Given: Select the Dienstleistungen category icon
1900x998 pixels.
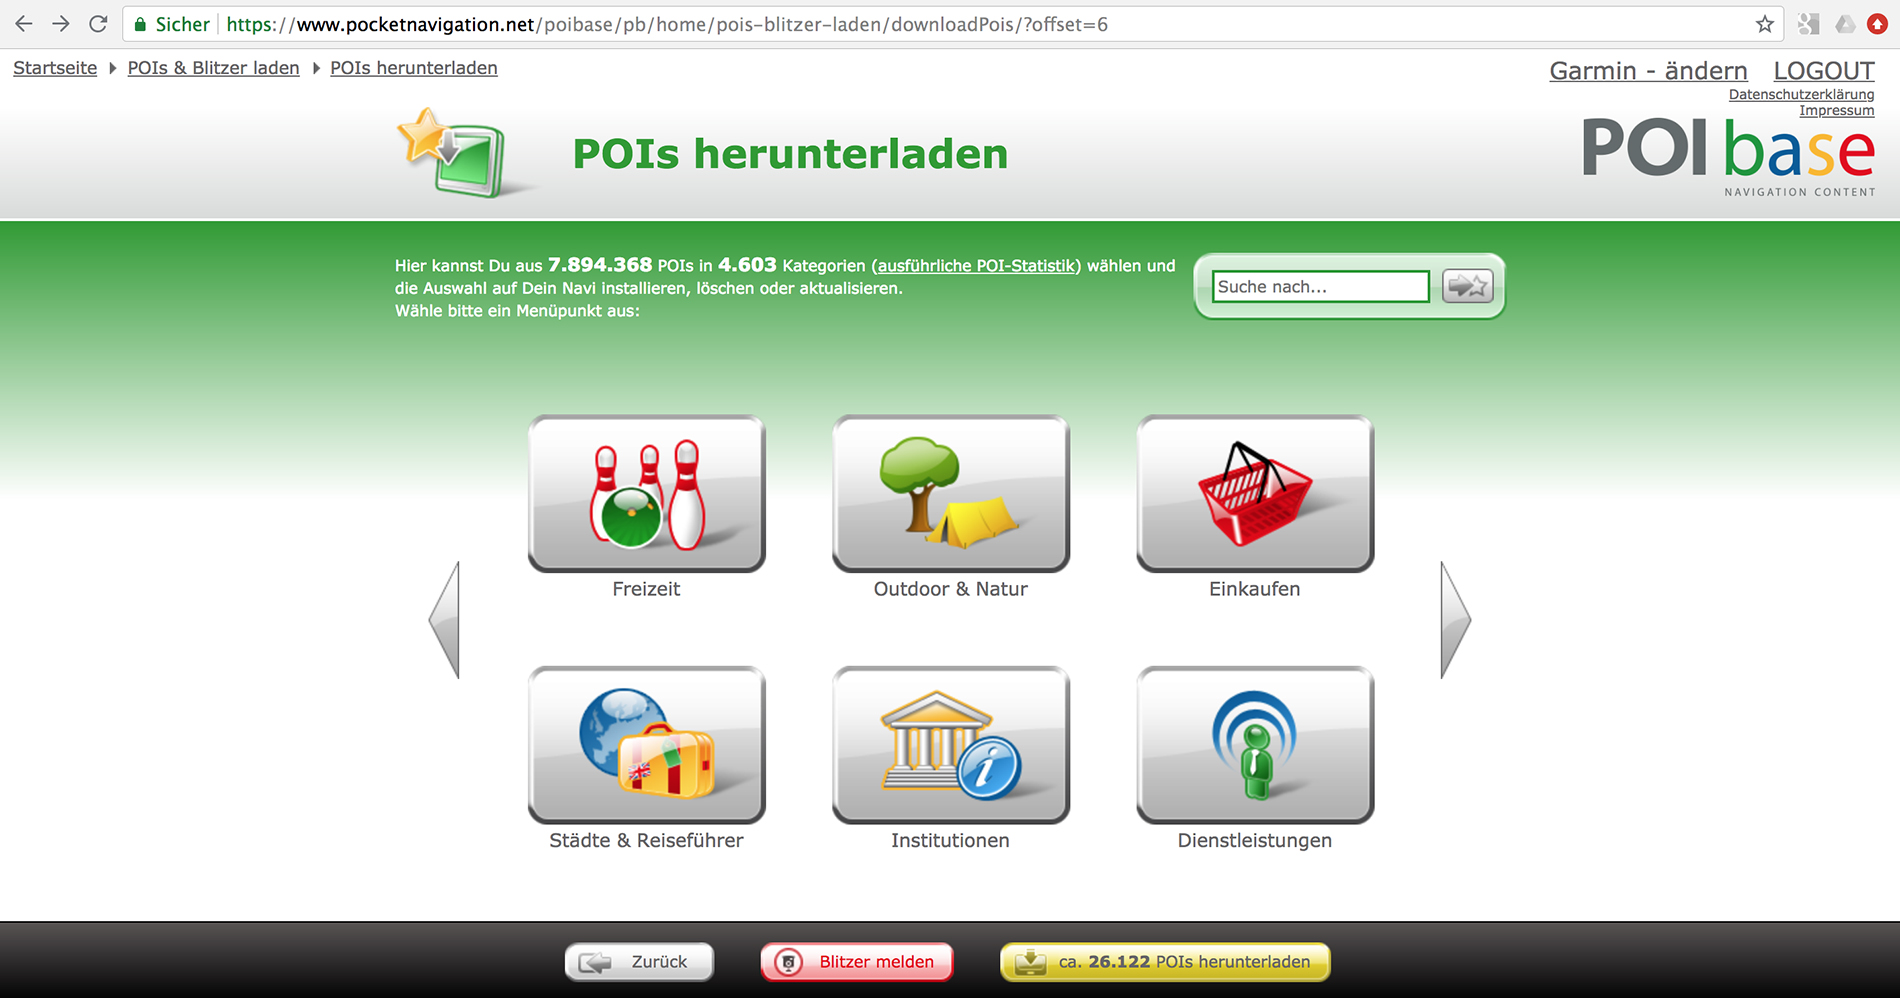Looking at the screenshot, I should tap(1254, 745).
